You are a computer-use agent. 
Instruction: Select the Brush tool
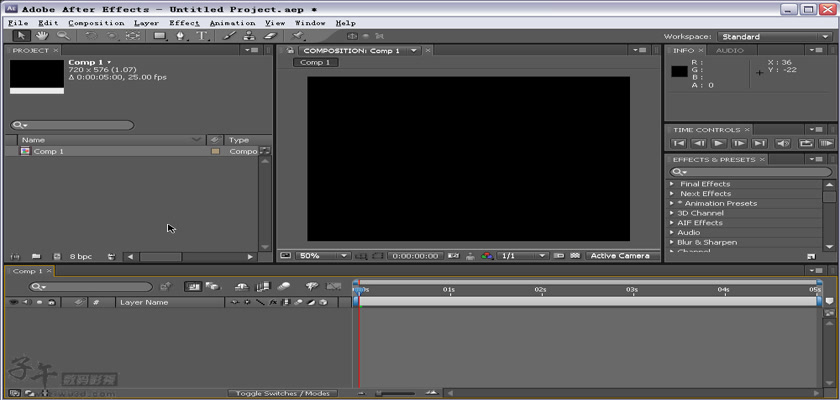(x=229, y=36)
